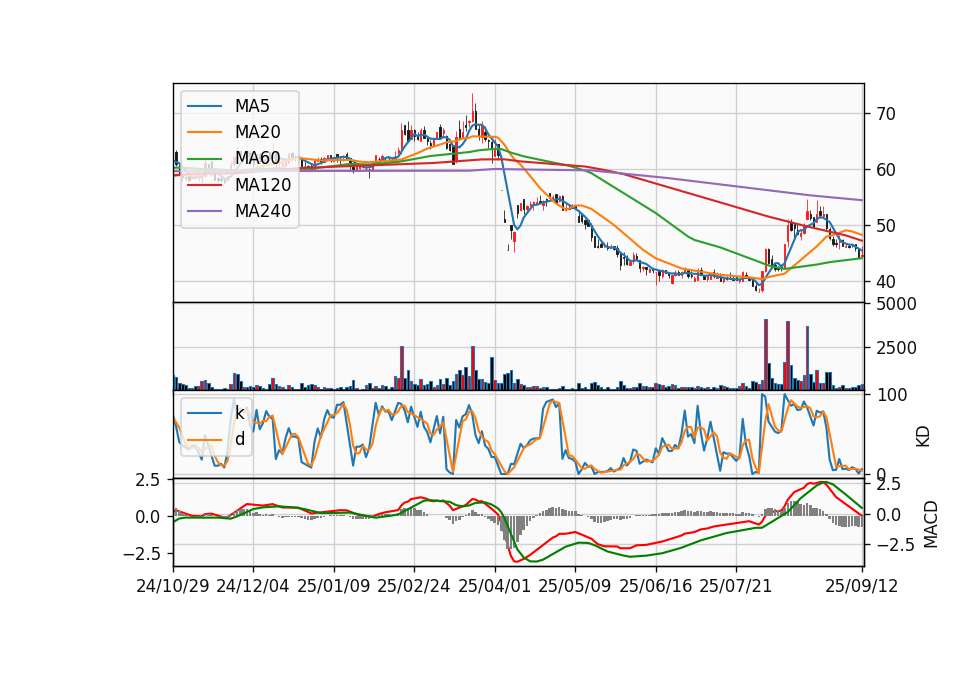Click the KD axis title

coord(923,437)
